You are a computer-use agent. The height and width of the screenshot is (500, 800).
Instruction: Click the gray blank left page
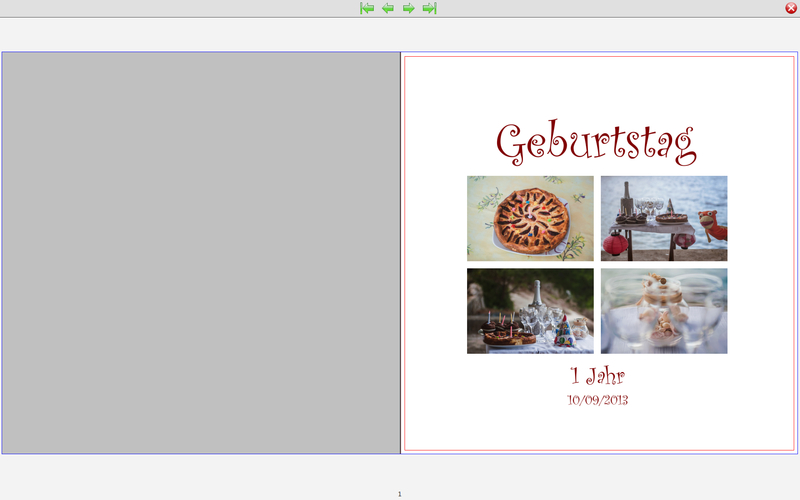pos(200,252)
